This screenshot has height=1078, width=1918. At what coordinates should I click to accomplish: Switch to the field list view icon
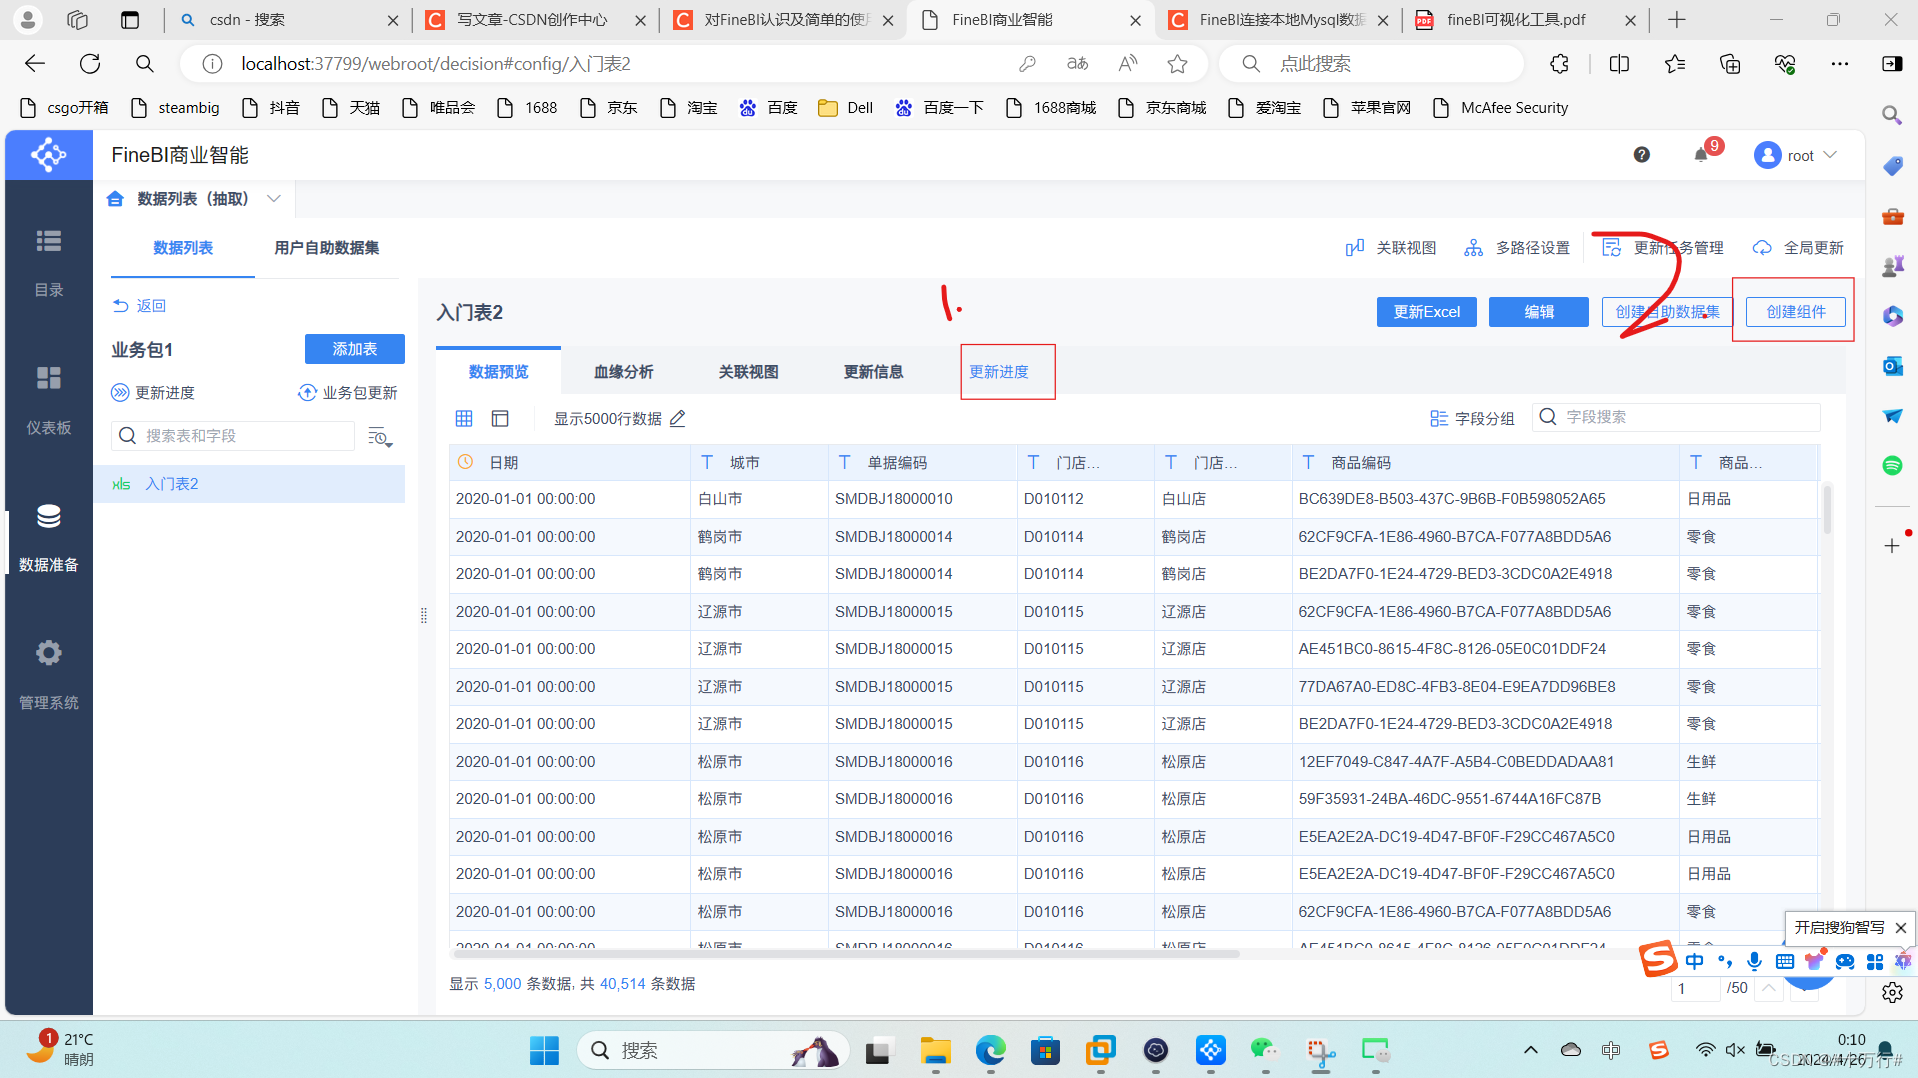[500, 419]
